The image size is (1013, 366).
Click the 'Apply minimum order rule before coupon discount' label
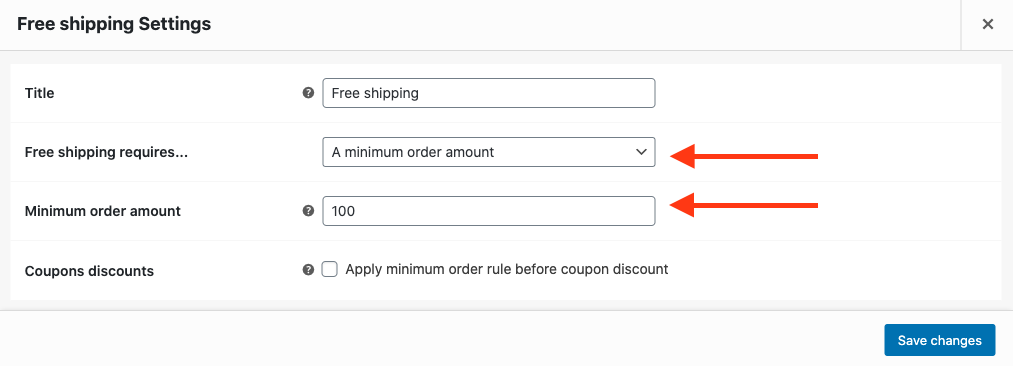(x=506, y=269)
